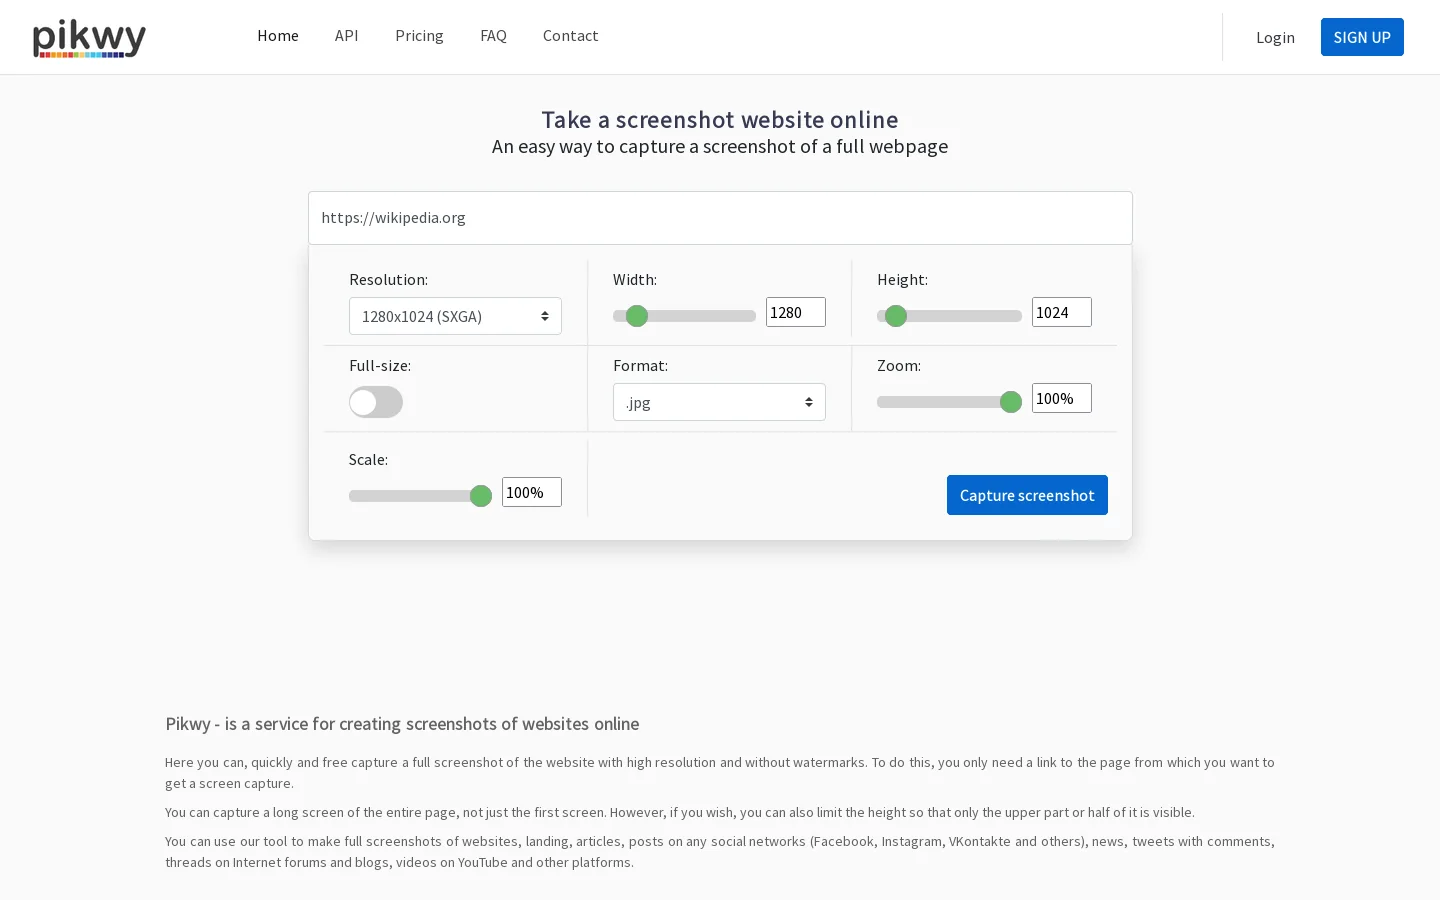Viewport: 1440px width, 900px height.
Task: Click the Zoom slider handle
Action: pyautogui.click(x=1011, y=402)
